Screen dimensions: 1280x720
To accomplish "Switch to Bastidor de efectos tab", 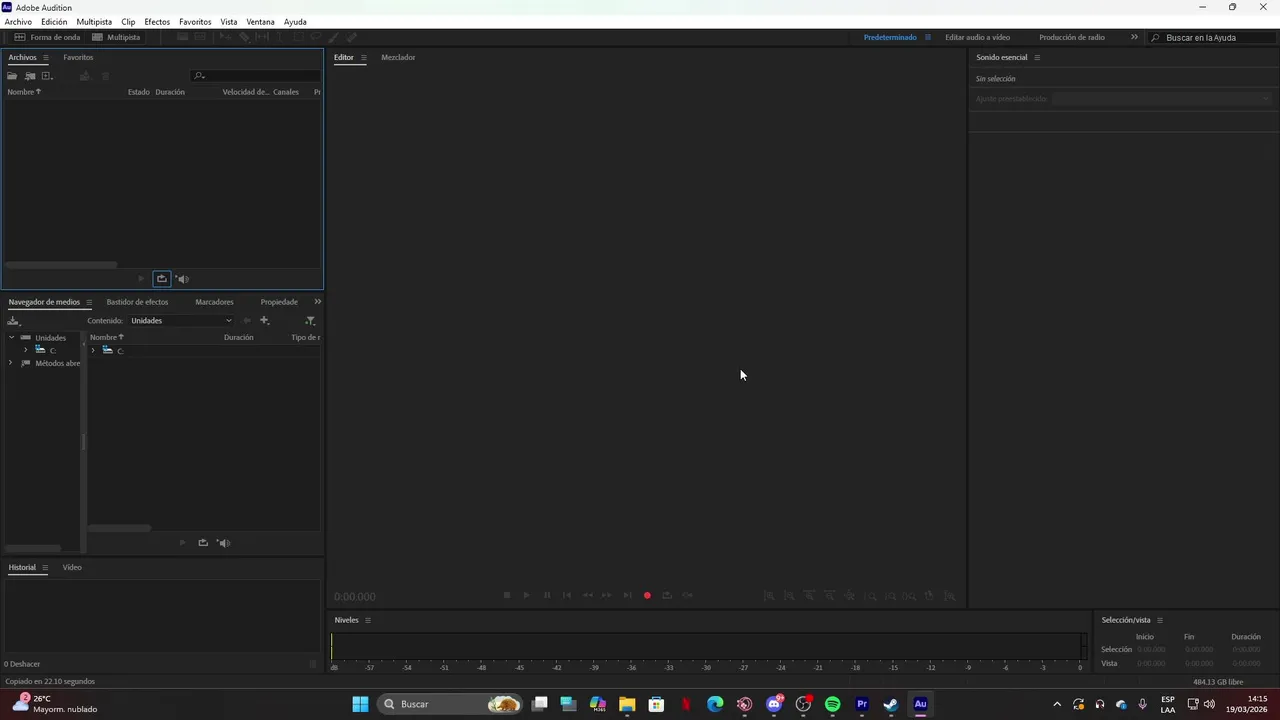I will (137, 302).
